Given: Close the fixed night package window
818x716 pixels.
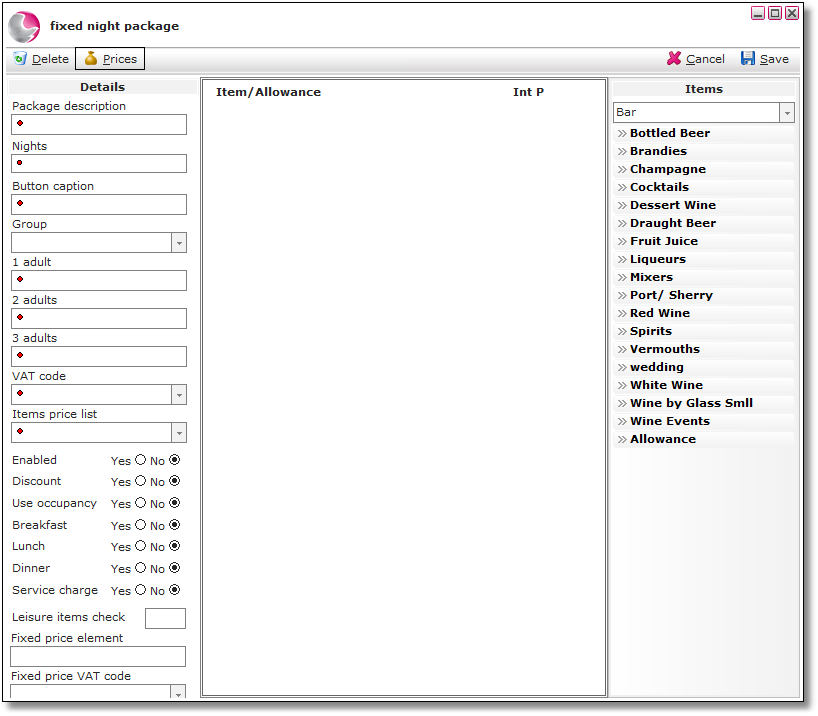Looking at the screenshot, I should click(792, 13).
